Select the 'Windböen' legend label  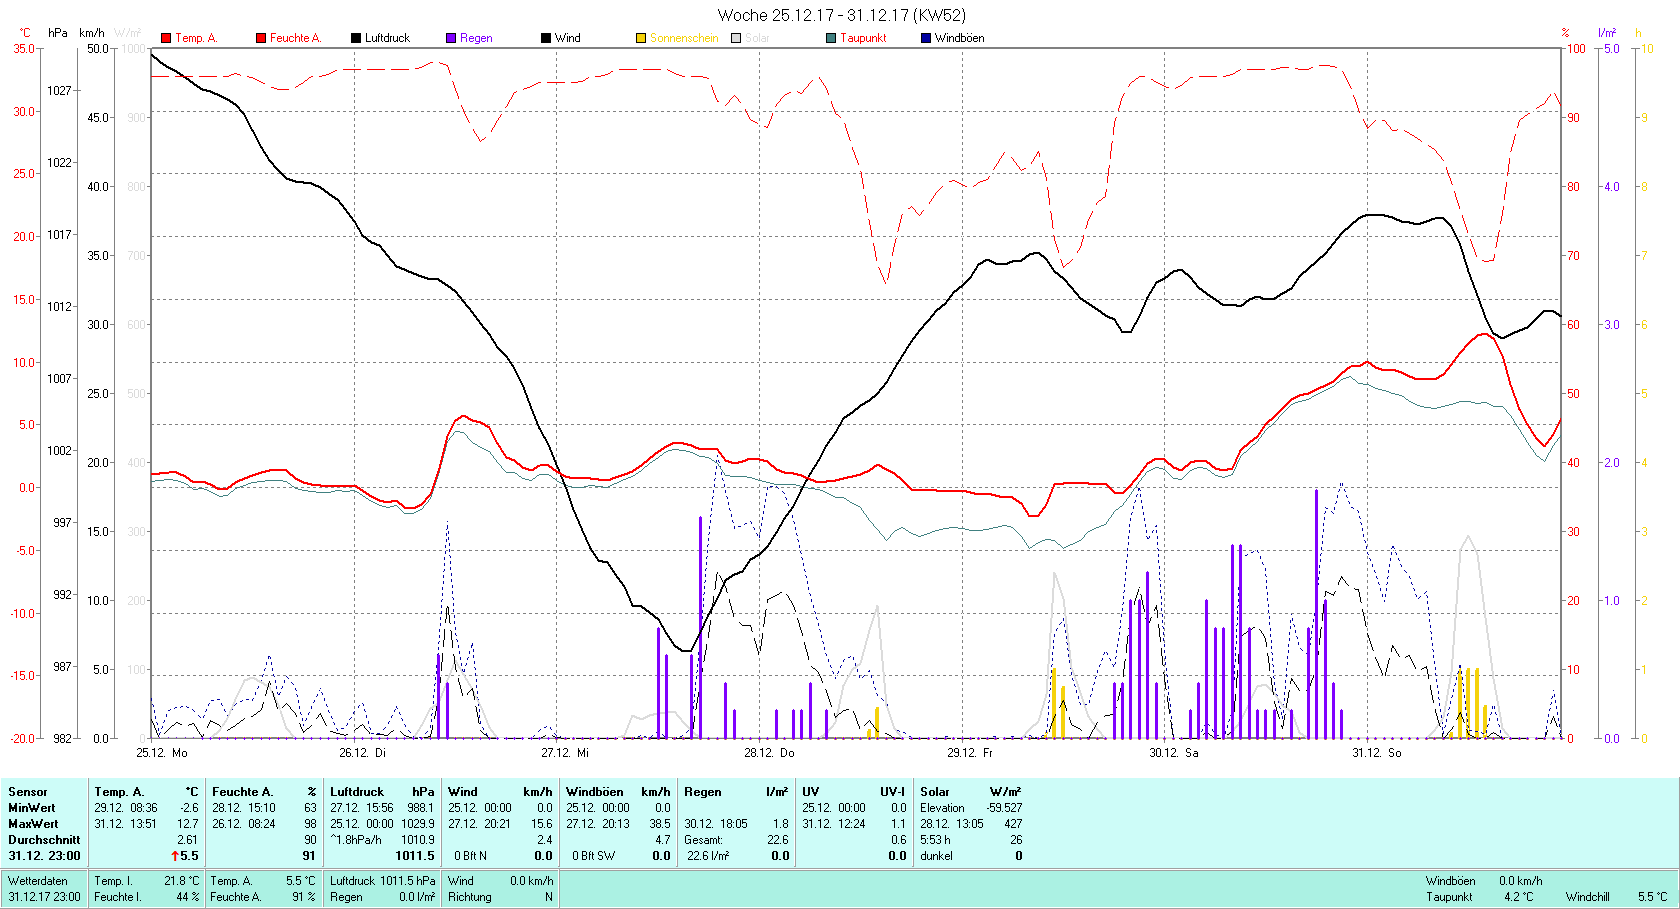pyautogui.click(x=959, y=38)
